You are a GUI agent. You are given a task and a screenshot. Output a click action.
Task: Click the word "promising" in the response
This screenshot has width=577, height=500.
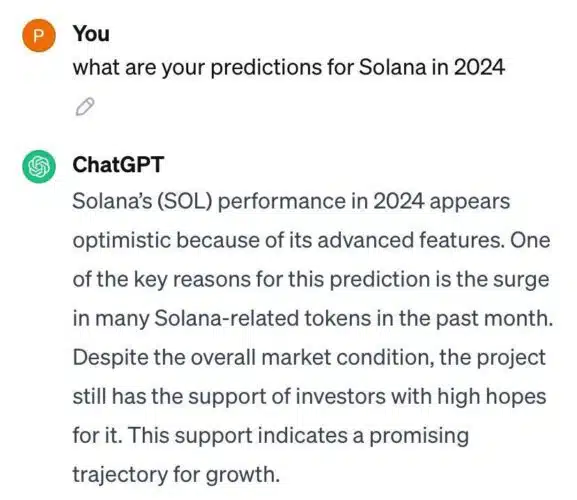[419, 436]
